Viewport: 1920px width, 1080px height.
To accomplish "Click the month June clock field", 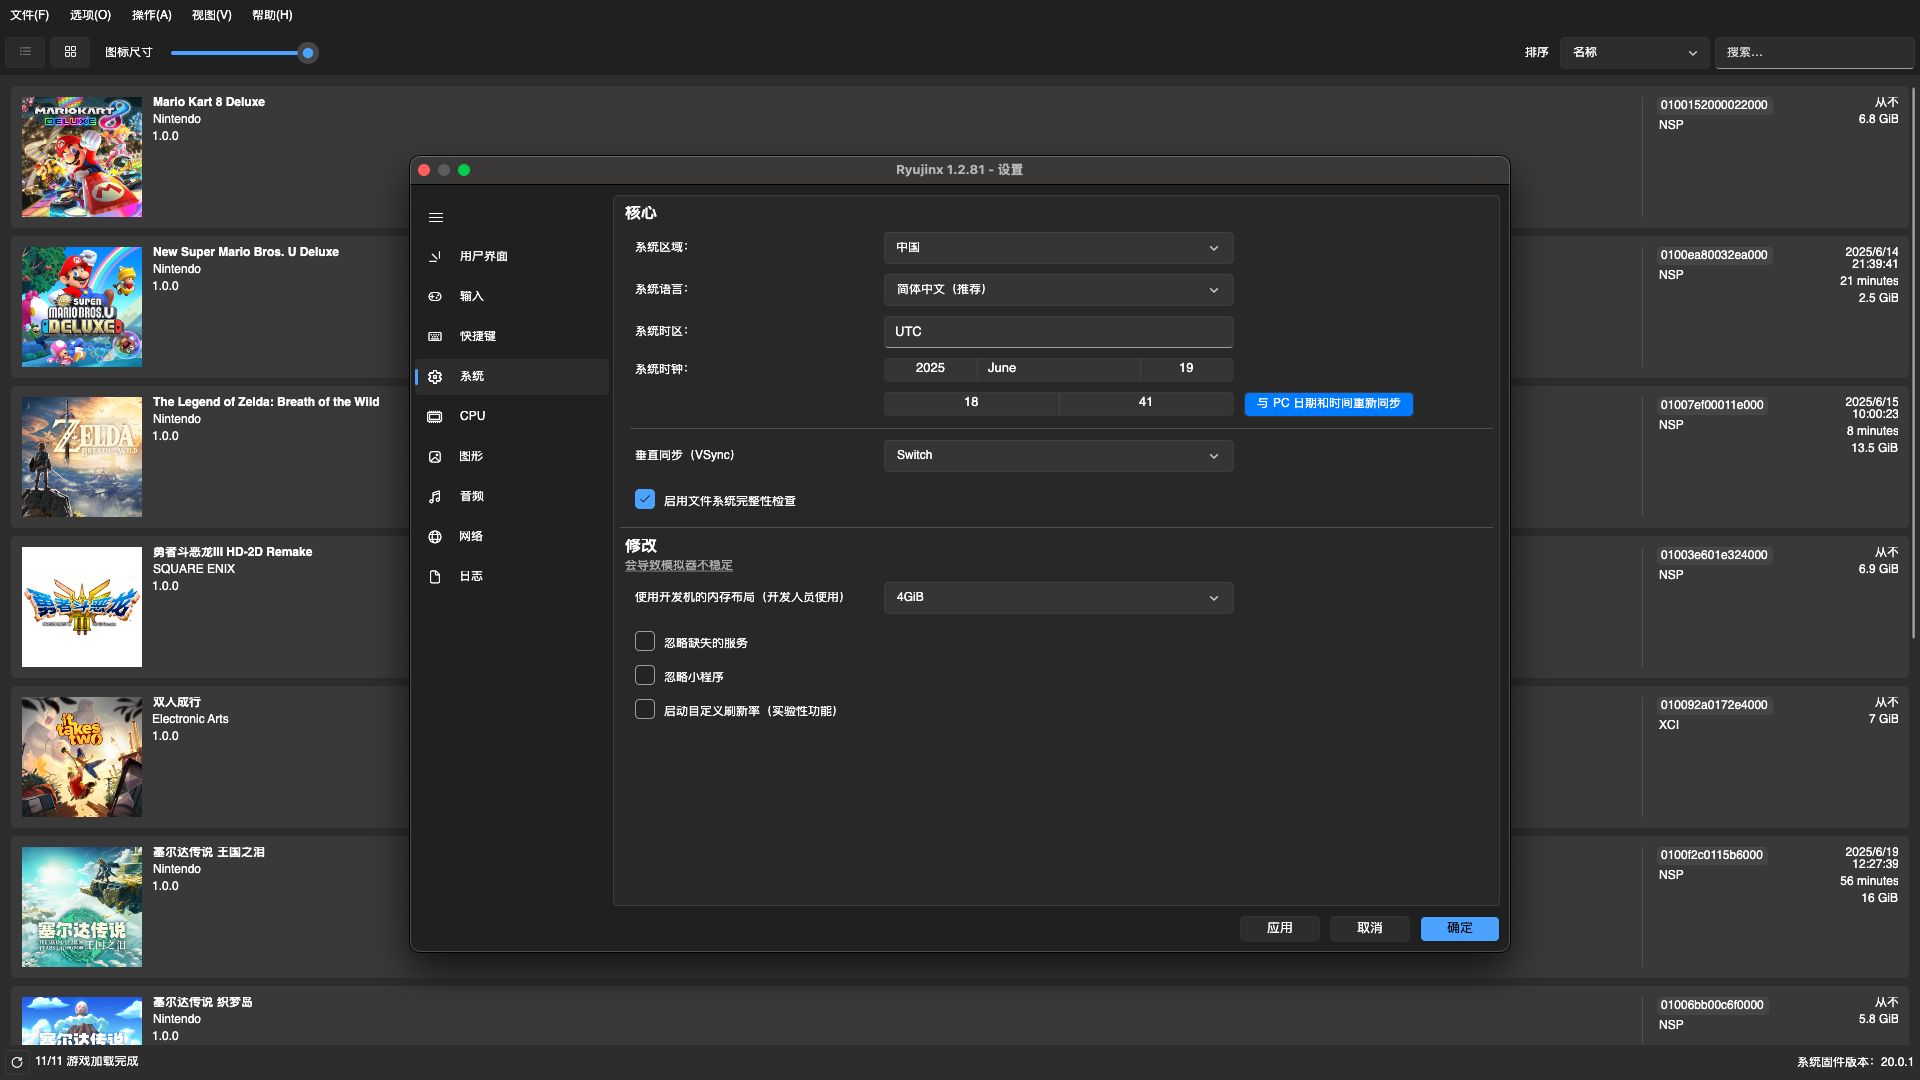I will click(1059, 369).
